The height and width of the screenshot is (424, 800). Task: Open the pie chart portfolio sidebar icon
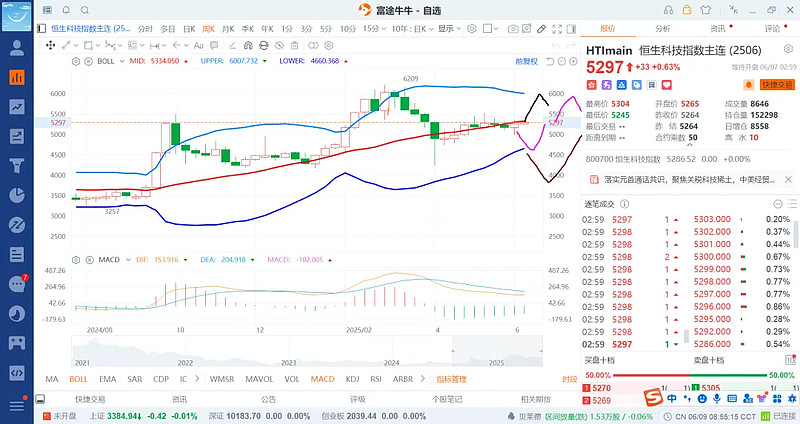pos(17,195)
